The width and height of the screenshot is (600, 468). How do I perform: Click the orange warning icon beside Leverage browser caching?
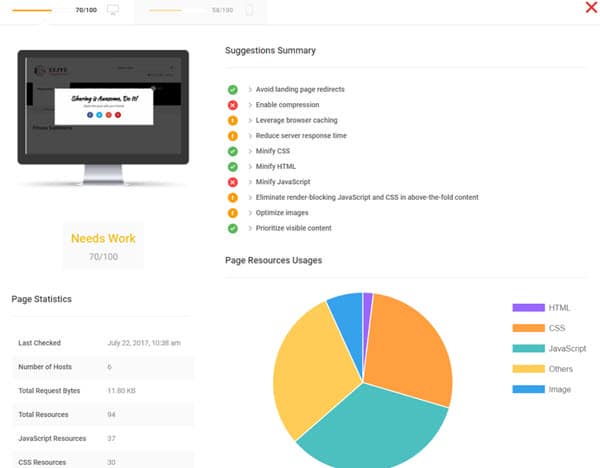pyautogui.click(x=232, y=121)
